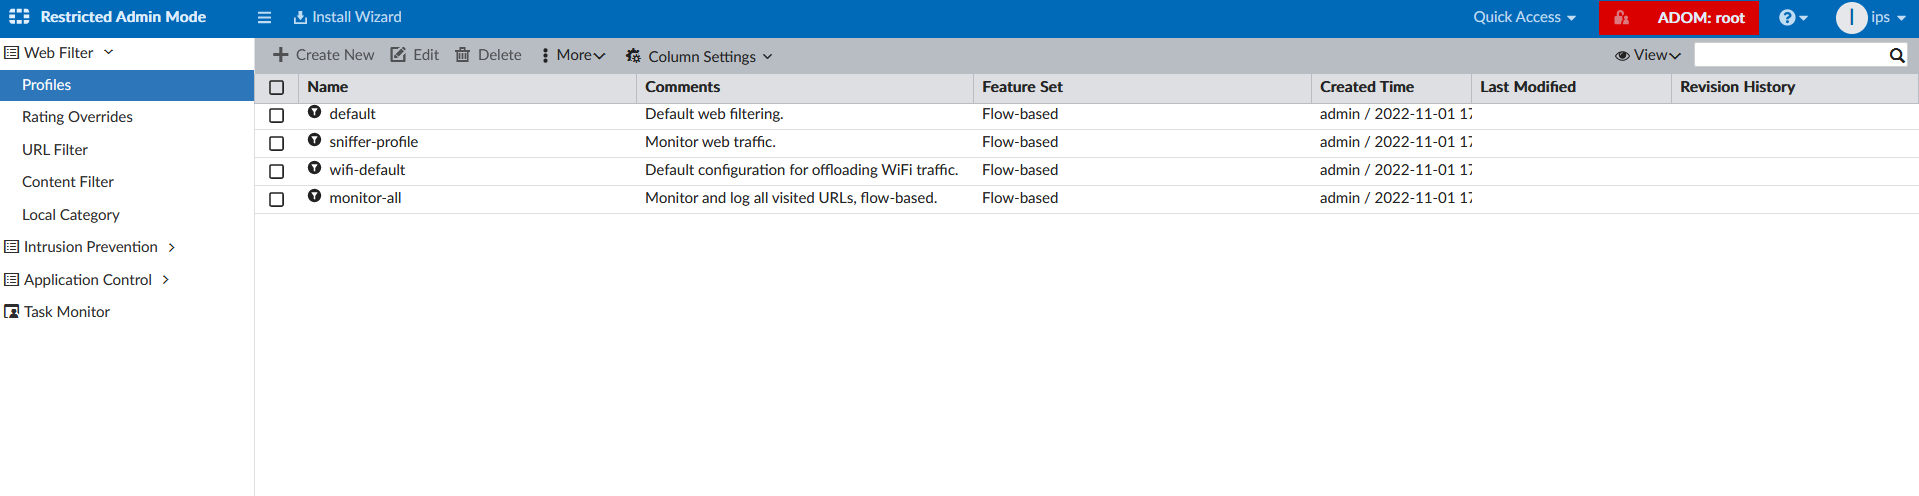Screen dimensions: 1919x496
Task: Click the sniffer-profile row icon
Action: (x=314, y=140)
